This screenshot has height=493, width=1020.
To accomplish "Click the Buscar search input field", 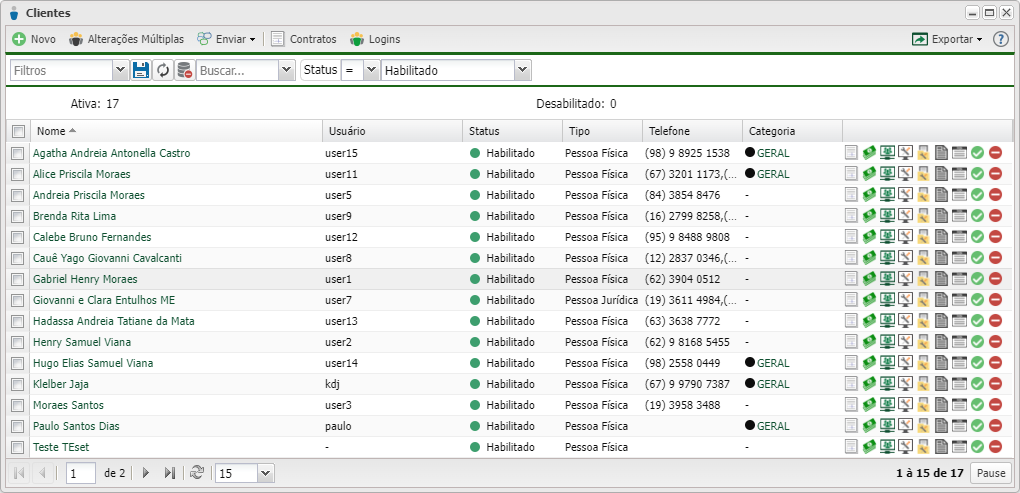I will point(236,70).
